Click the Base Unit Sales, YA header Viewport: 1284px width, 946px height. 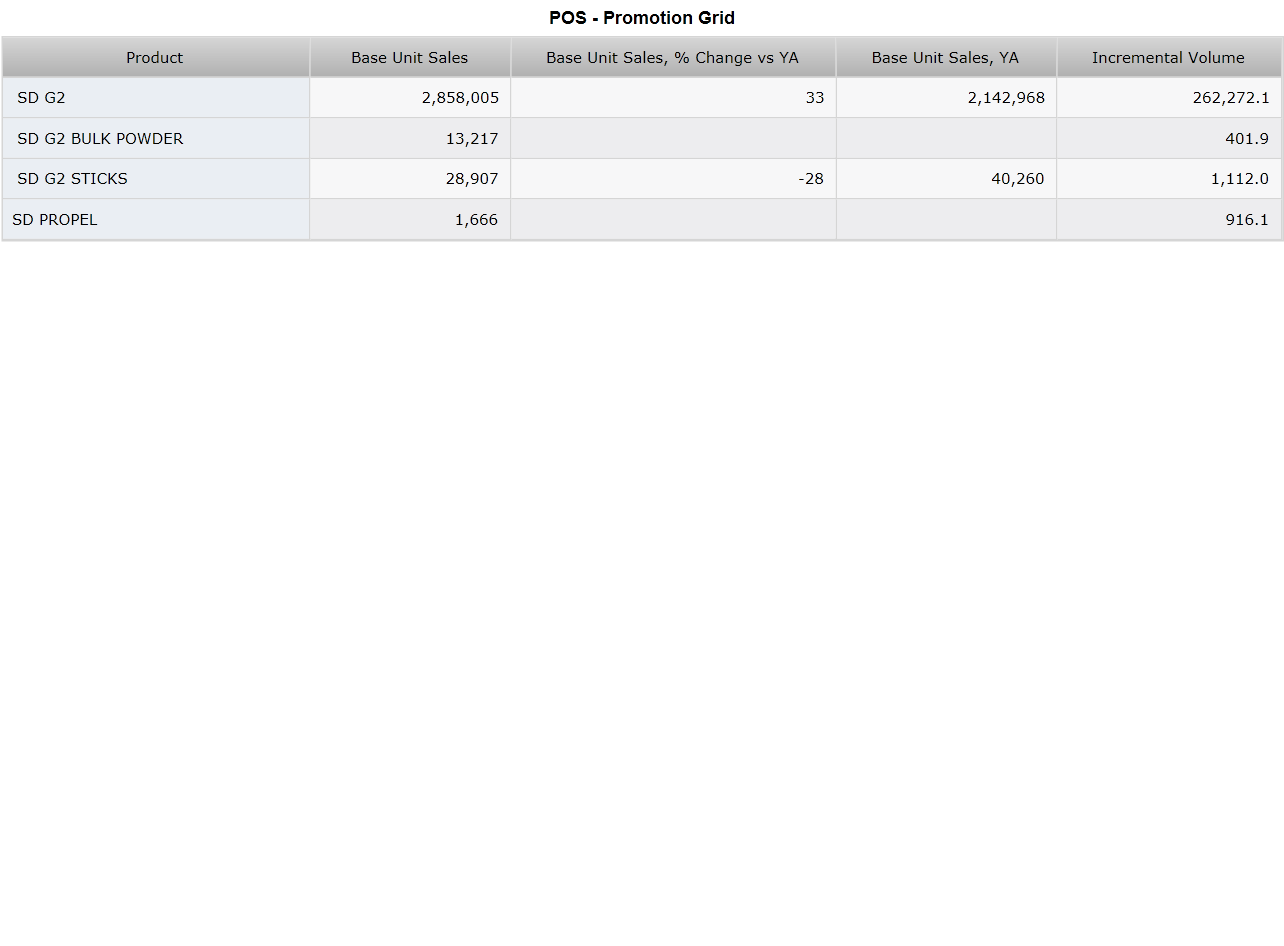pyautogui.click(x=946, y=58)
